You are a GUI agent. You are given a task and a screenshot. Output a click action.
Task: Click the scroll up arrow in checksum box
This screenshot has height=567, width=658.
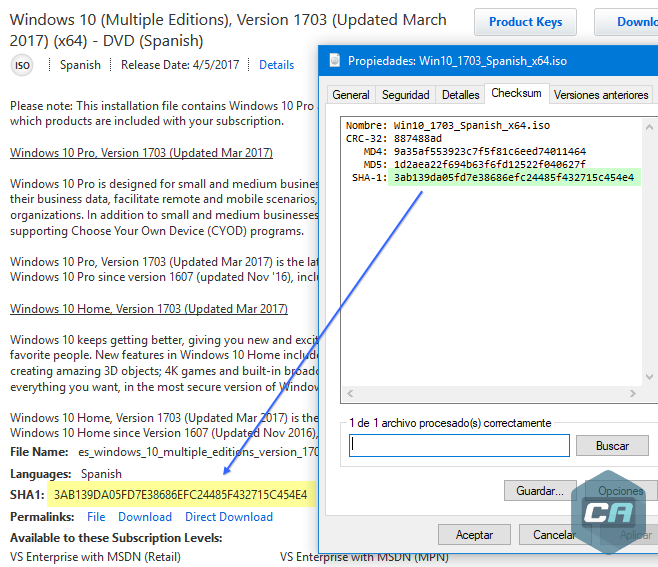(649, 127)
